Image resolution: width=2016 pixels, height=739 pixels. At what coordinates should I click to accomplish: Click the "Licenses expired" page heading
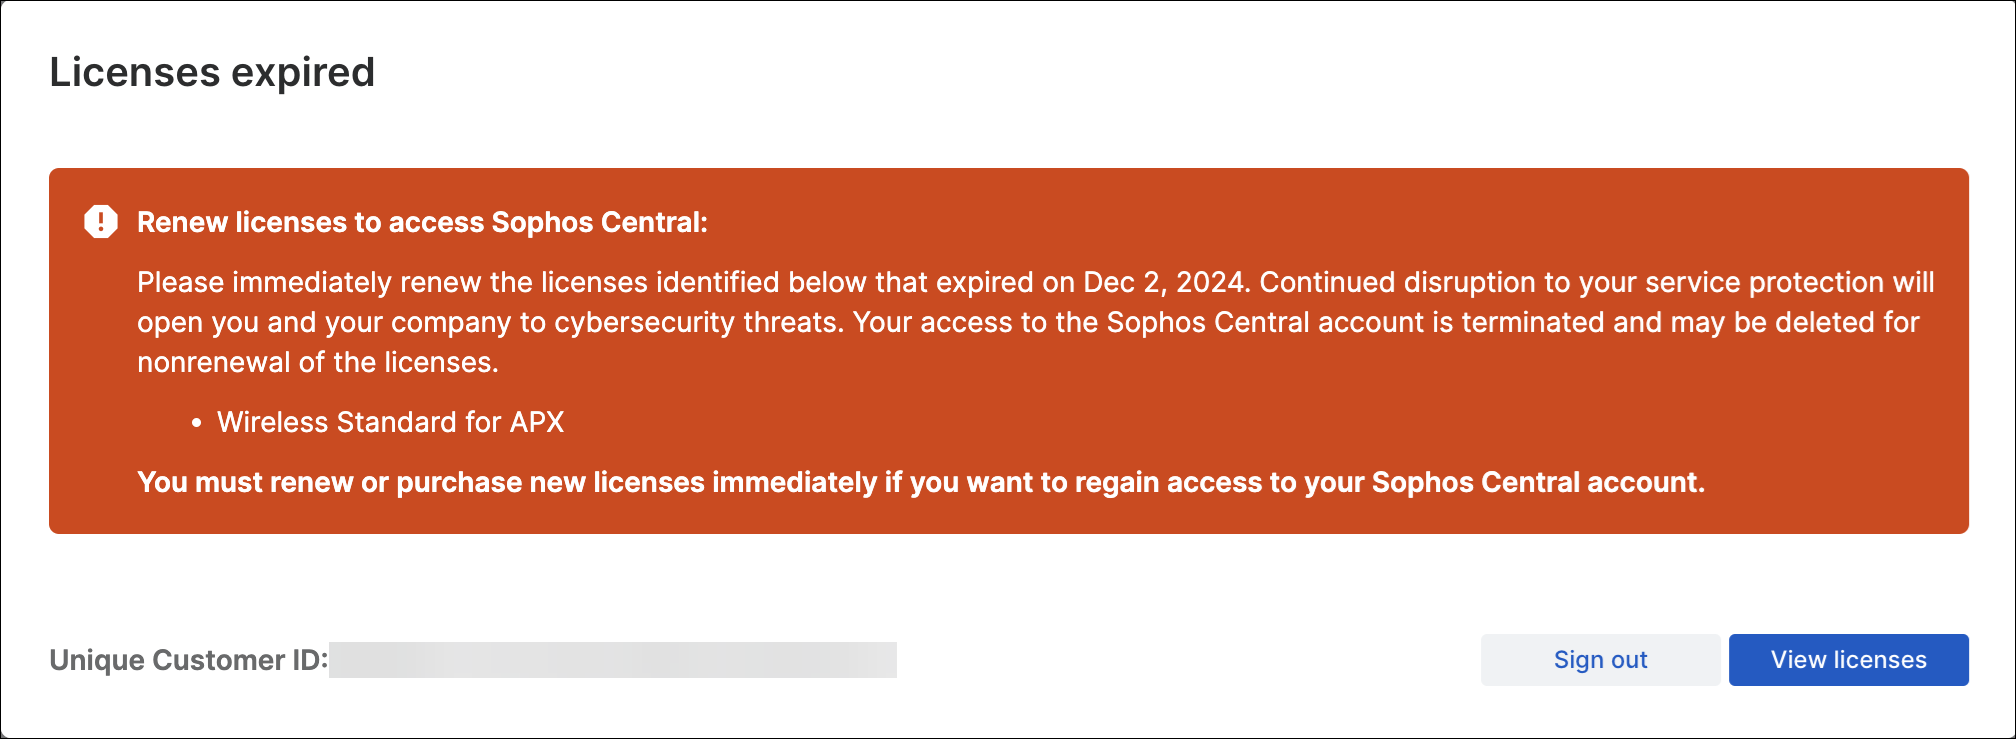coord(212,73)
